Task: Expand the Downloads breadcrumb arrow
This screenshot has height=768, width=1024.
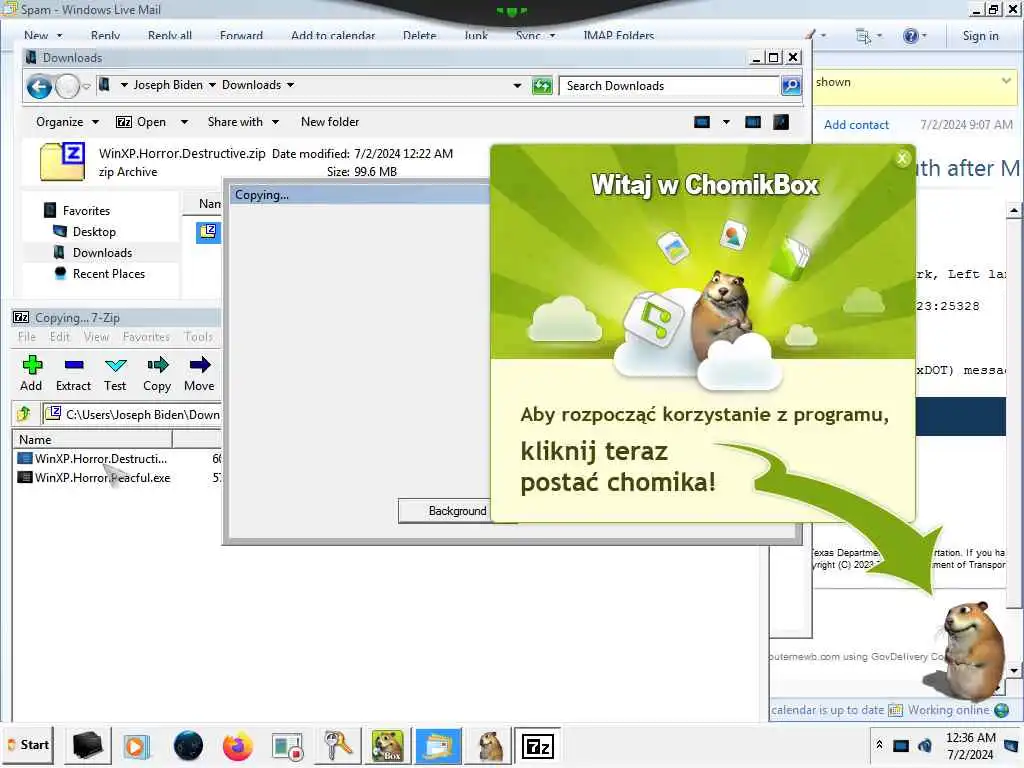Action: pos(291,86)
